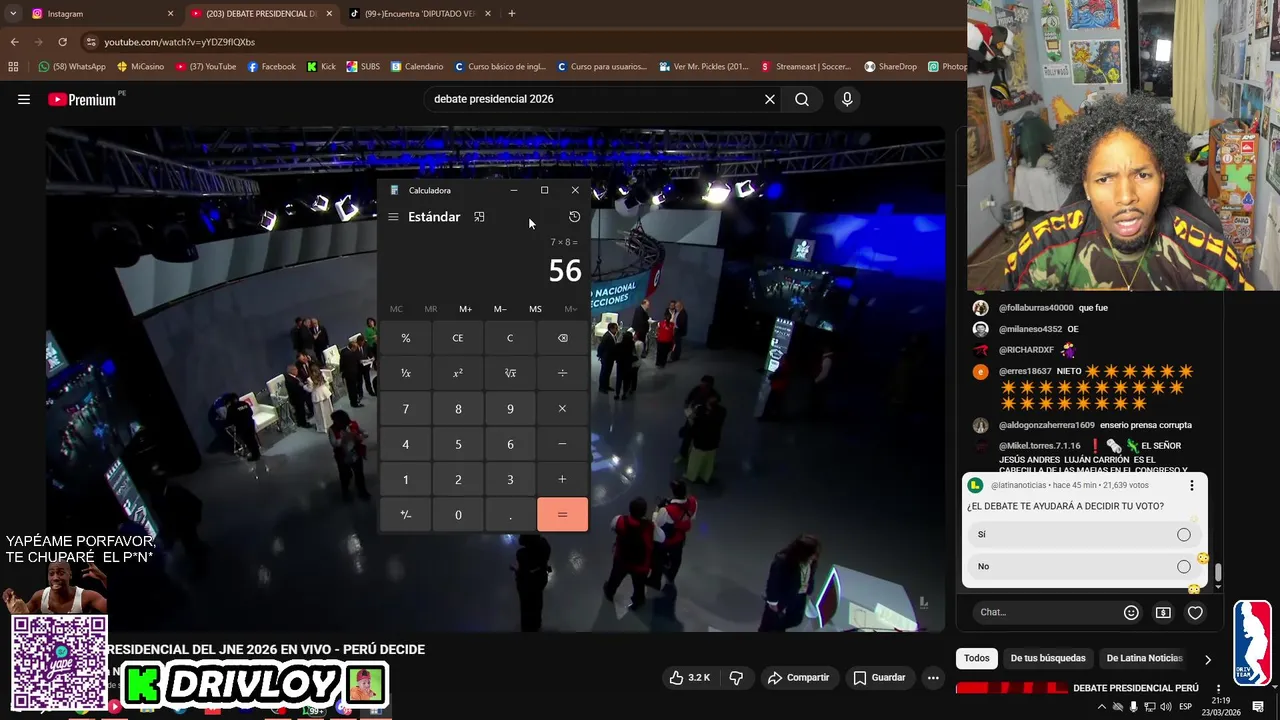
Task: Open the Calculator navigation menu
Action: 393,217
